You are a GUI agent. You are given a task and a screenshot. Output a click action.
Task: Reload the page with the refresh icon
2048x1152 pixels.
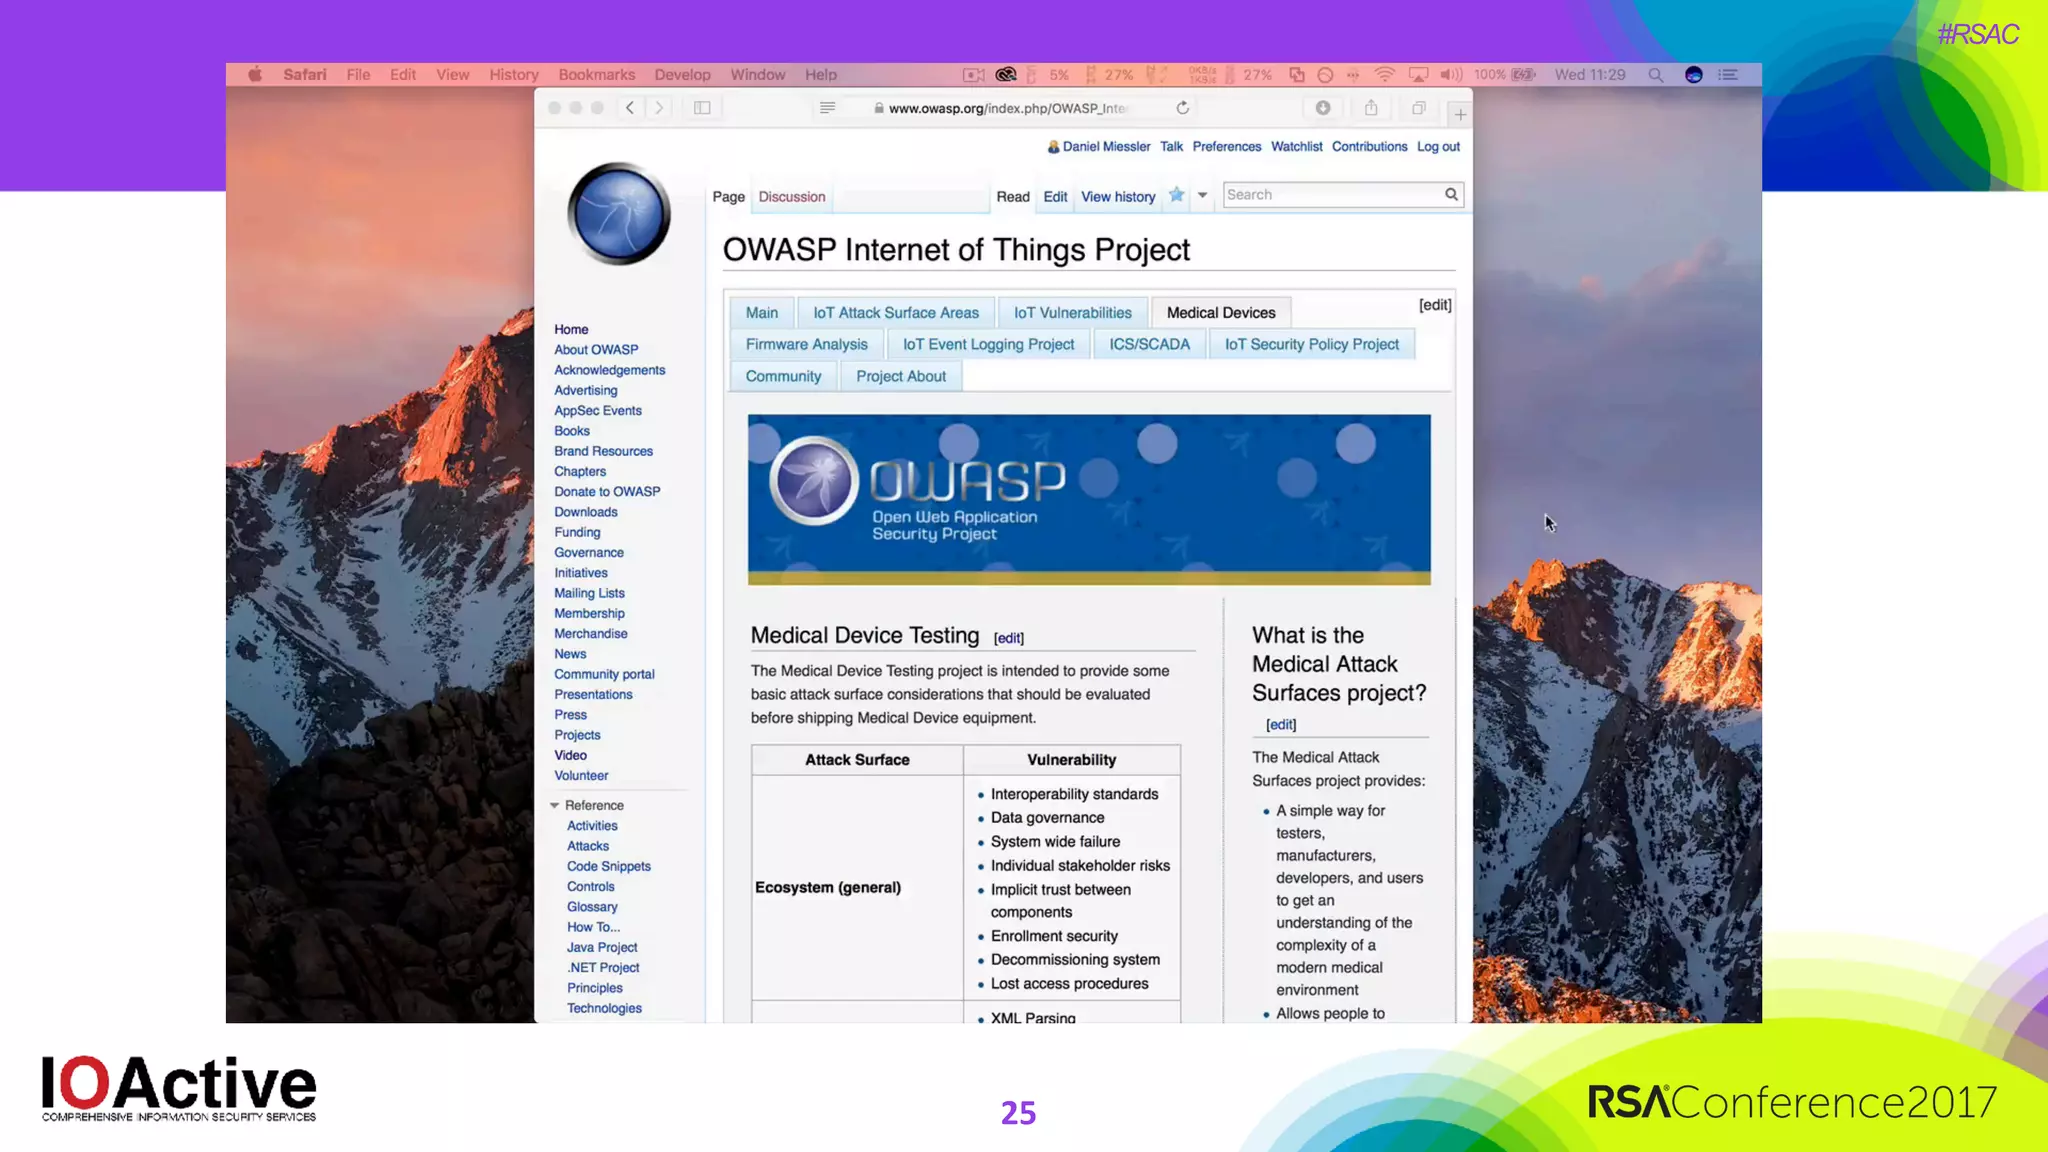[x=1182, y=108]
